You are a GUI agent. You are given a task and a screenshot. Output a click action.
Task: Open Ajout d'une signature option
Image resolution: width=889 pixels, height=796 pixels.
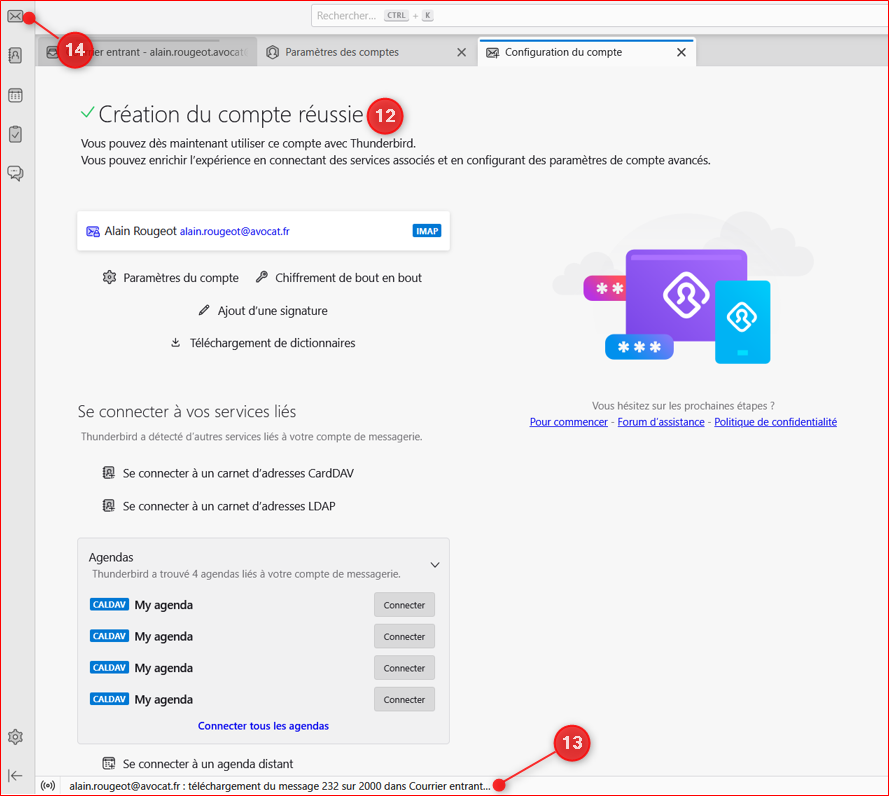(263, 311)
